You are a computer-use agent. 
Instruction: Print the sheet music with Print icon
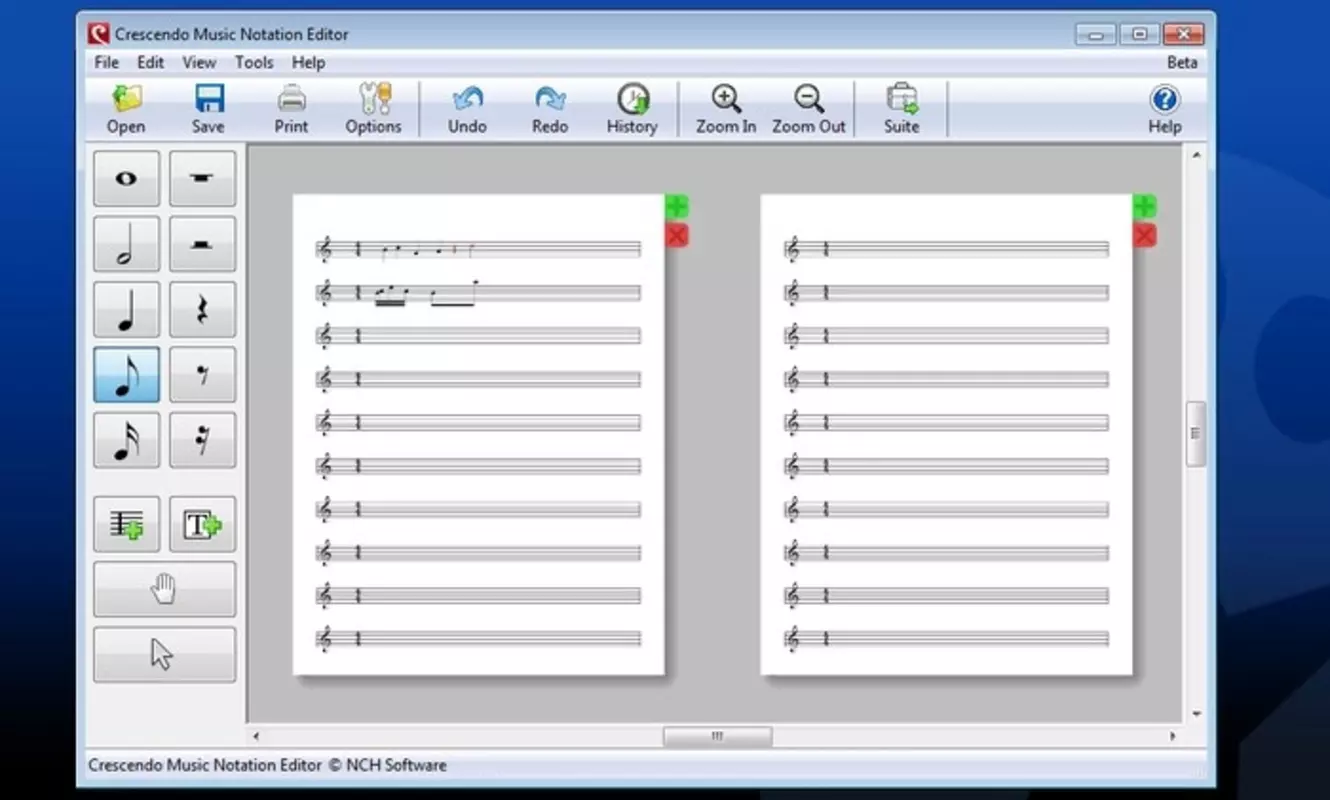291,109
